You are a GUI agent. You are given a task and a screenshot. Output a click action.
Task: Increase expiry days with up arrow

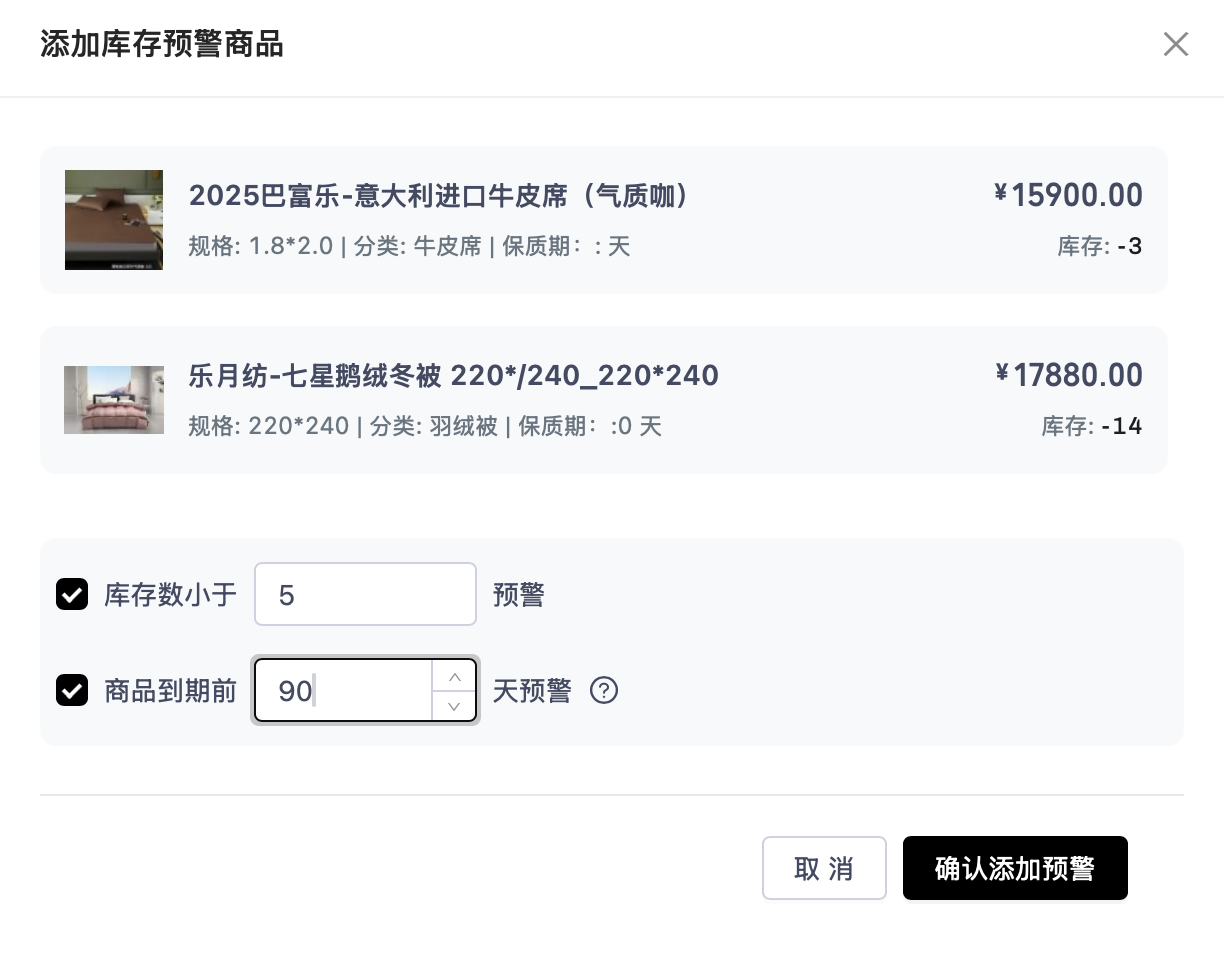(454, 676)
